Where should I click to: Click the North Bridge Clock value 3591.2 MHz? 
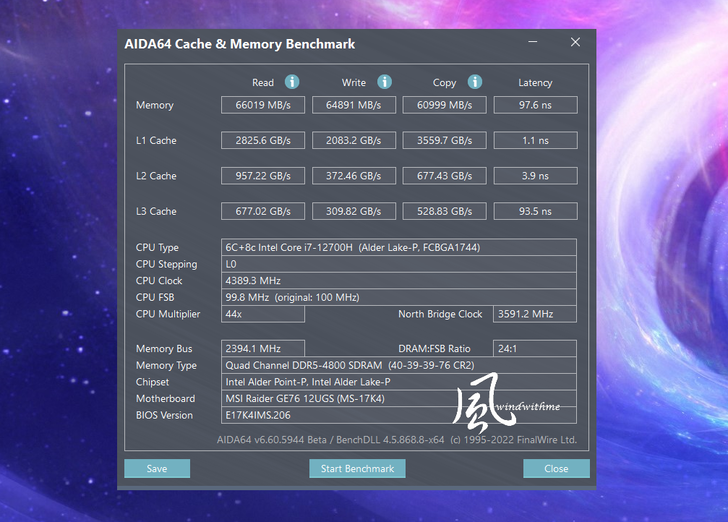[x=535, y=314]
